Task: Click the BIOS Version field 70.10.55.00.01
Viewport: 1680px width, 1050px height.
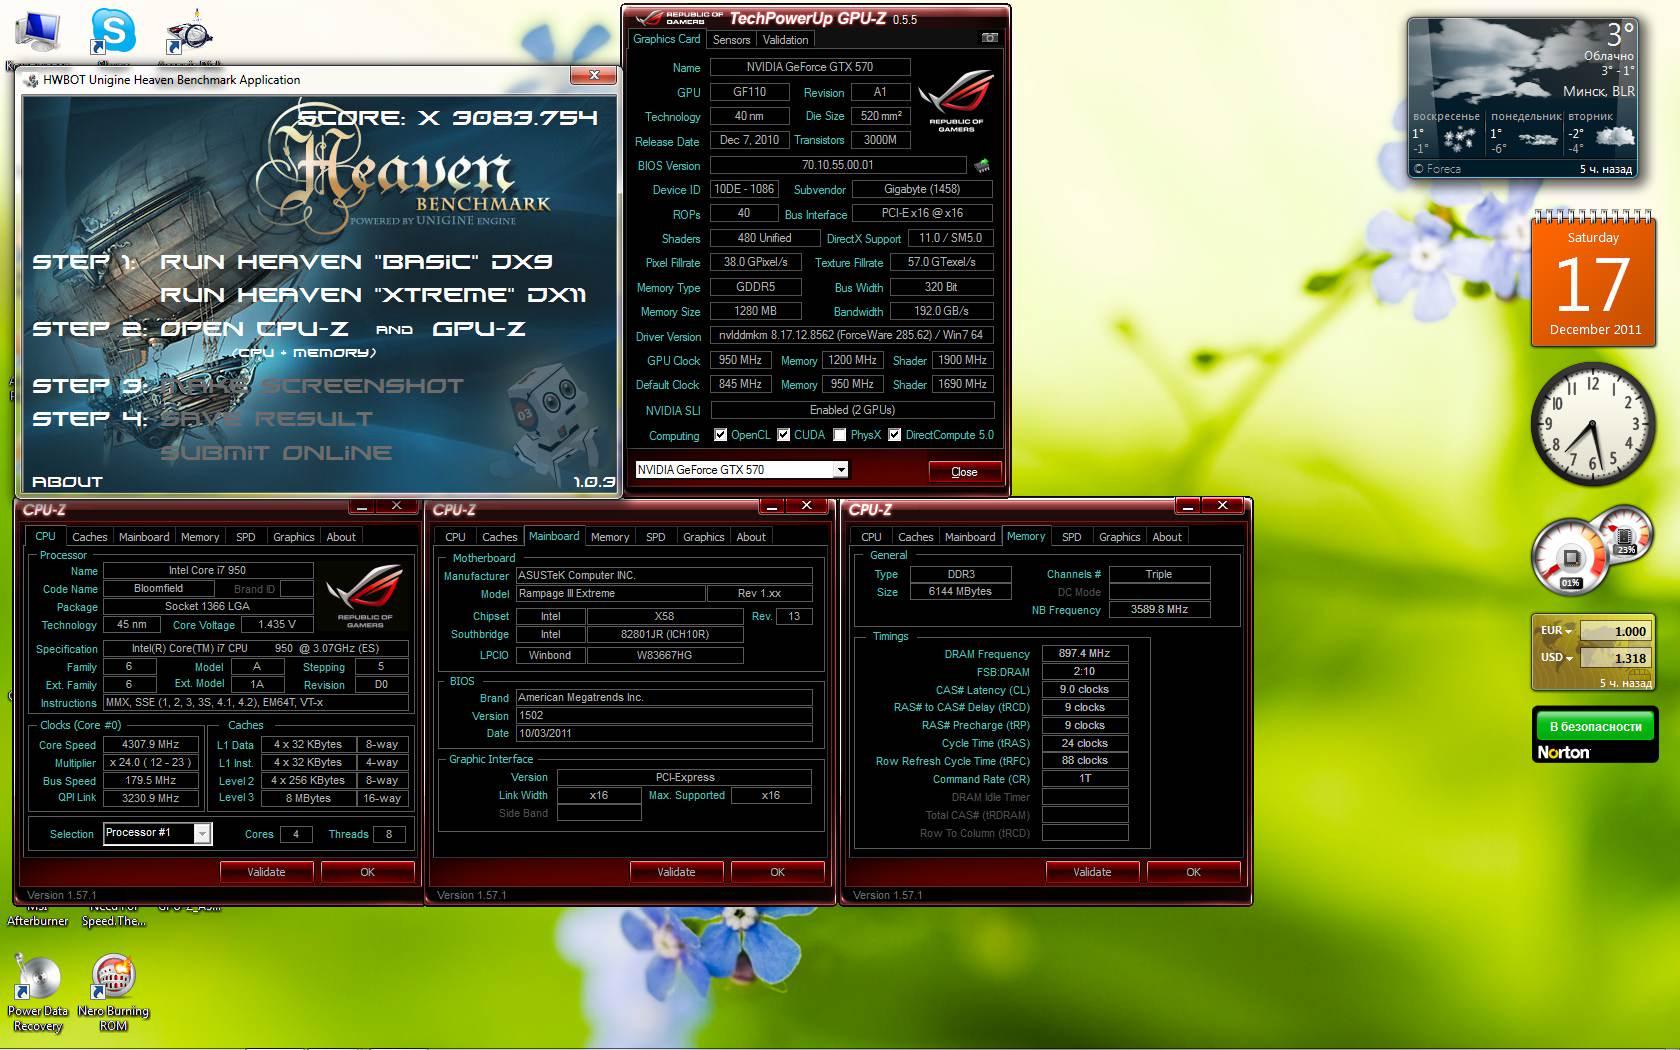Action: (838, 165)
